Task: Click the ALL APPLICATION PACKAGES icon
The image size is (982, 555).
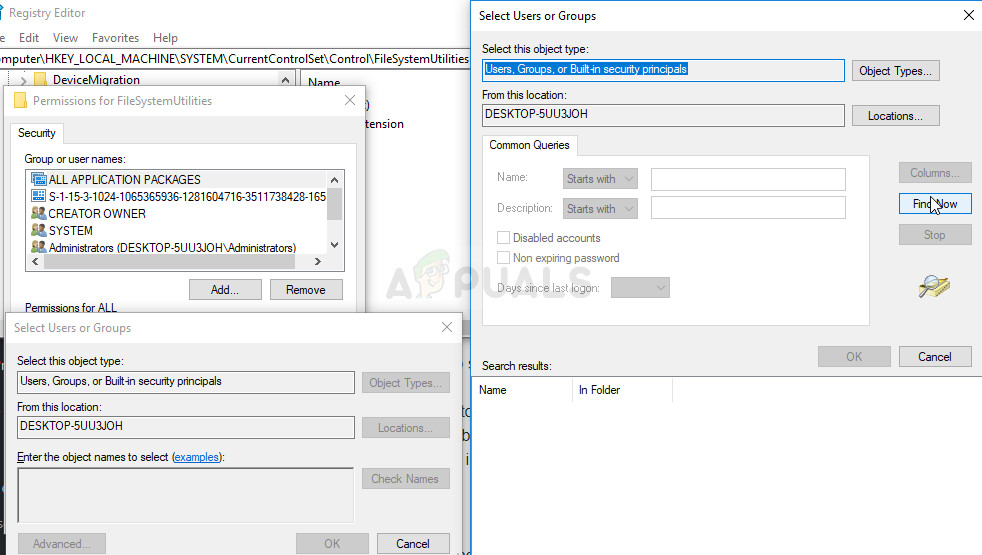Action: pyautogui.click(x=39, y=179)
